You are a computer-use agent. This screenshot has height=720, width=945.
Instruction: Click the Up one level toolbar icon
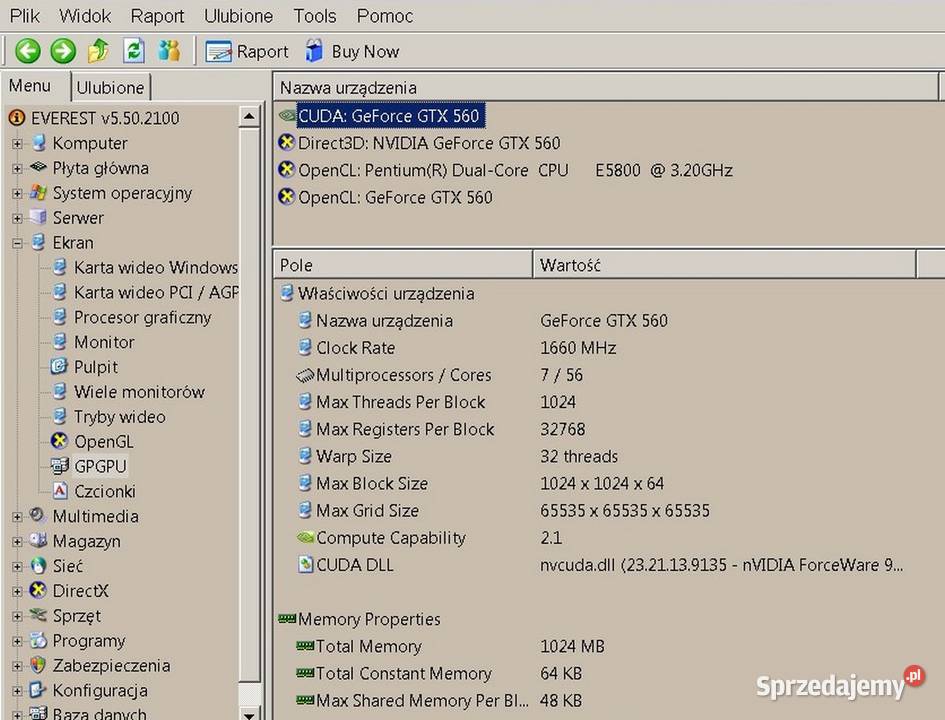(x=98, y=51)
